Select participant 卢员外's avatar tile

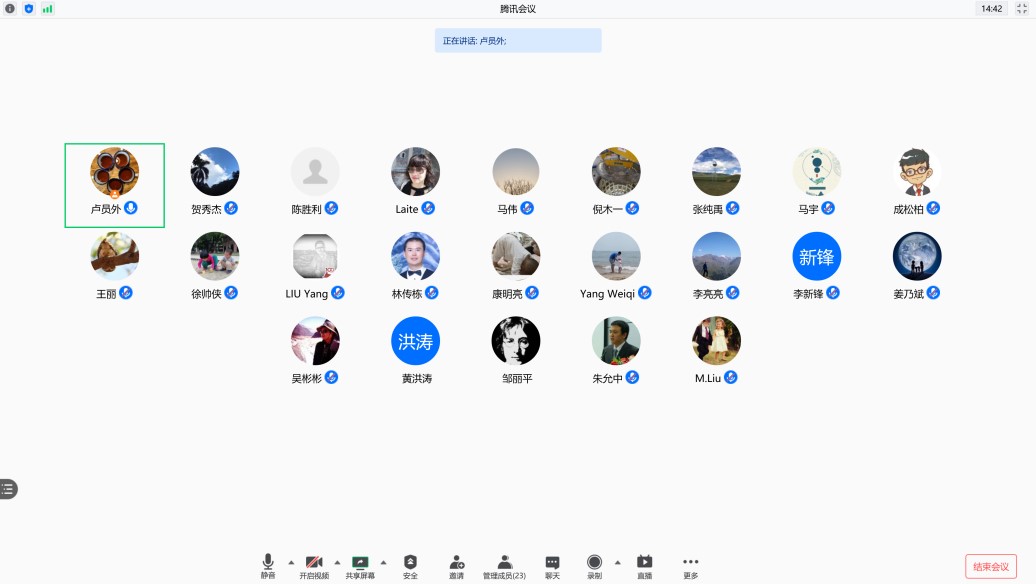pyautogui.click(x=114, y=172)
